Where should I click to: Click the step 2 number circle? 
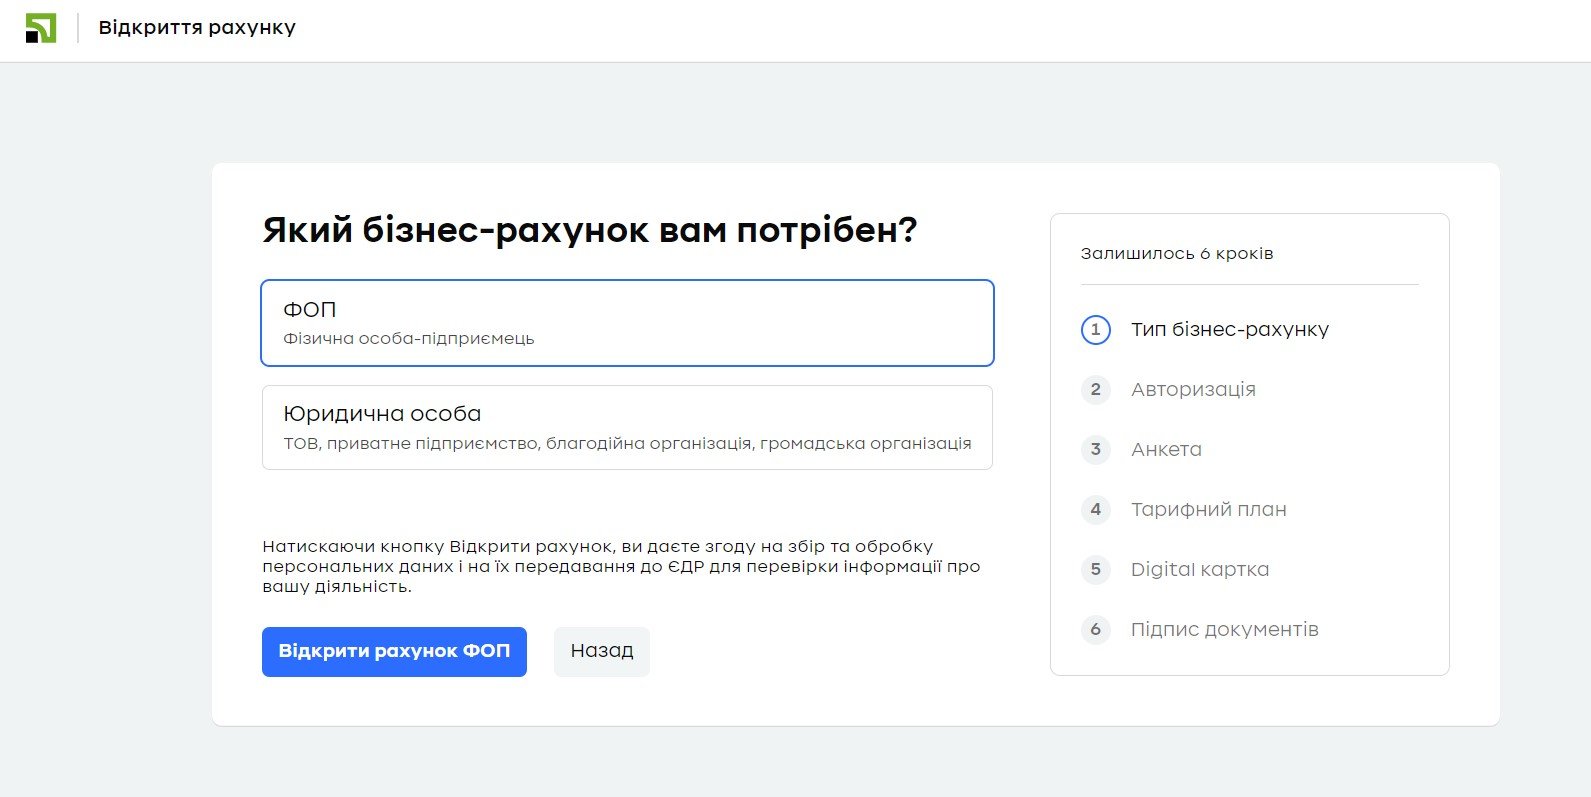pos(1095,389)
